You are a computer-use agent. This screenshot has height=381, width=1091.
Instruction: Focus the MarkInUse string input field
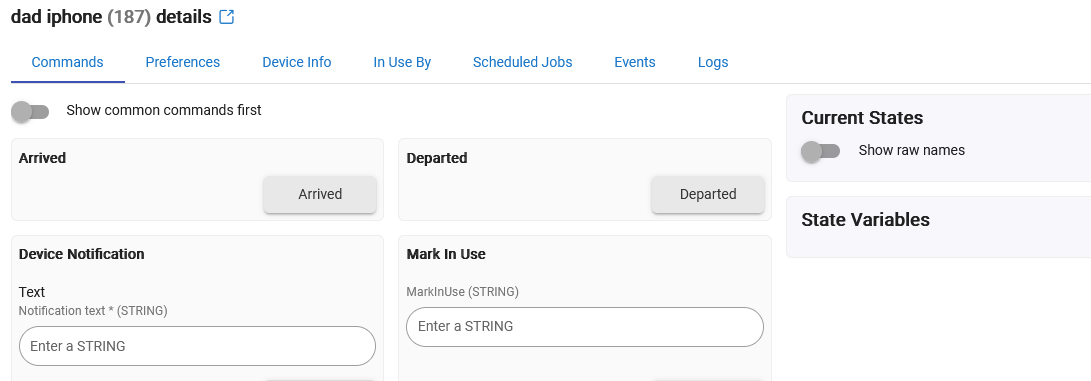click(x=585, y=327)
